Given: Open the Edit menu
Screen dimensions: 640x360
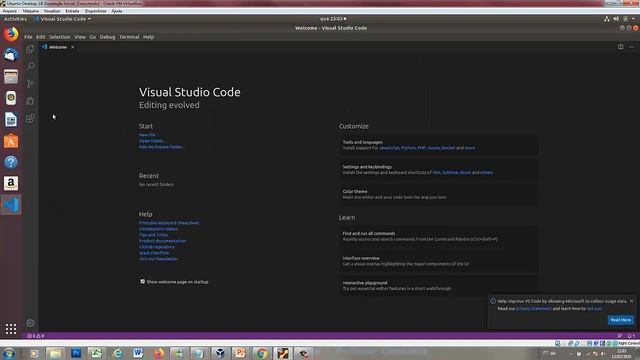Looking at the screenshot, I should tap(40, 37).
